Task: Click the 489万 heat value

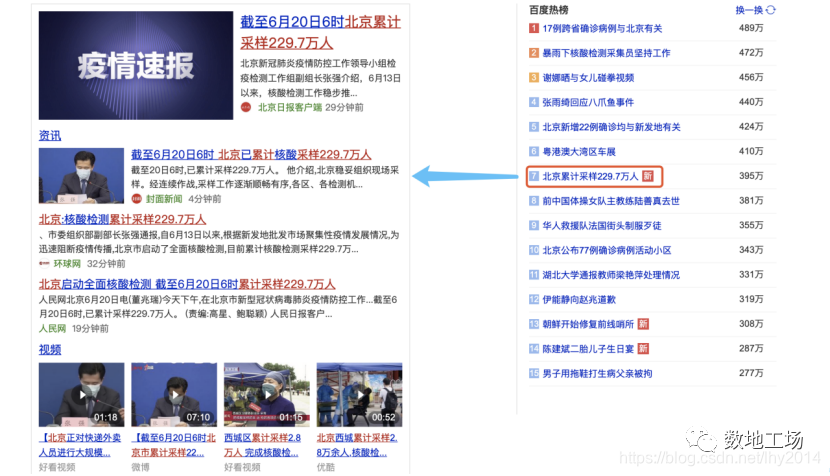Action: tap(751, 28)
